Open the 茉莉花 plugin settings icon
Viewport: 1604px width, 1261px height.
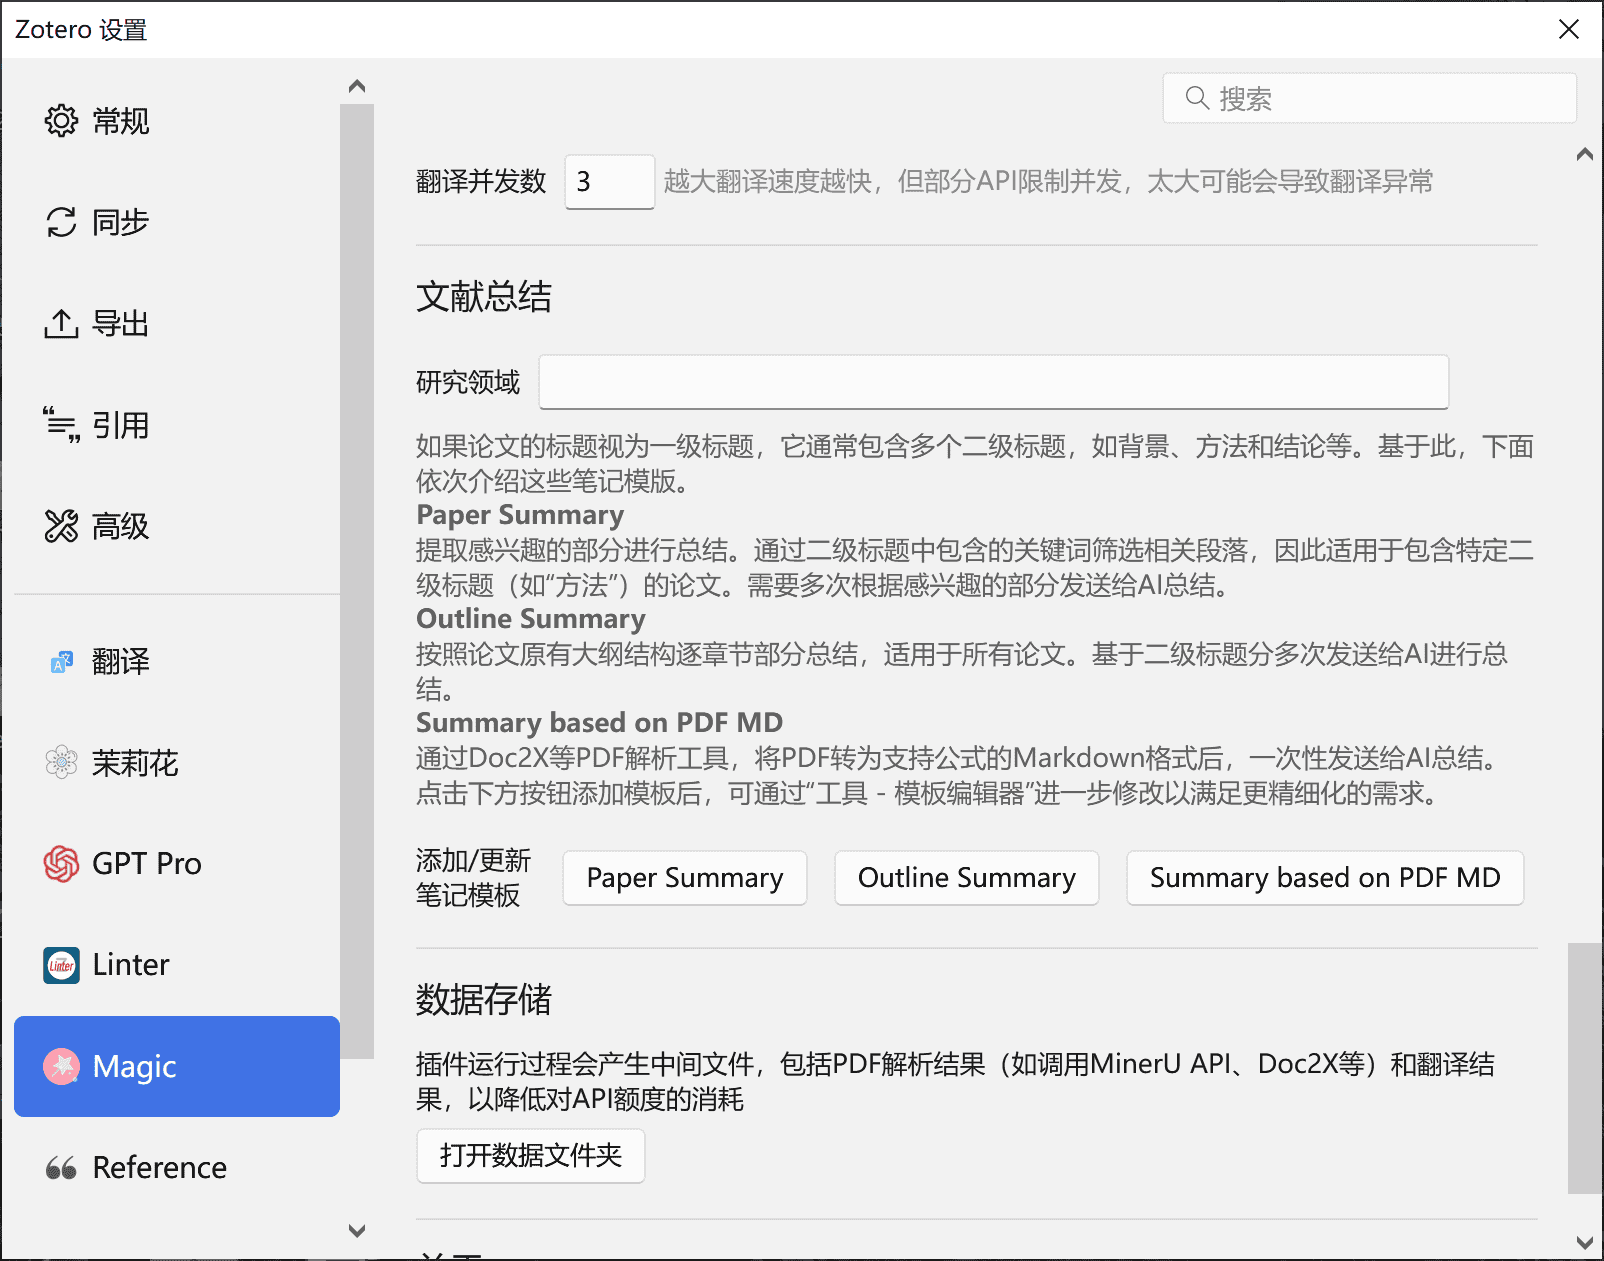[x=61, y=763]
